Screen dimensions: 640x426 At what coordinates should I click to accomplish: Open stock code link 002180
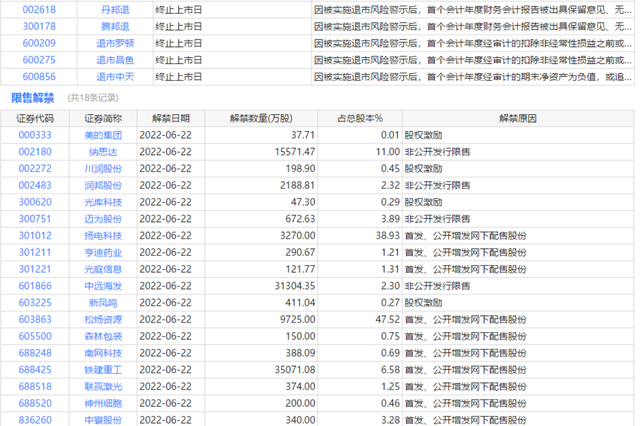click(35, 152)
